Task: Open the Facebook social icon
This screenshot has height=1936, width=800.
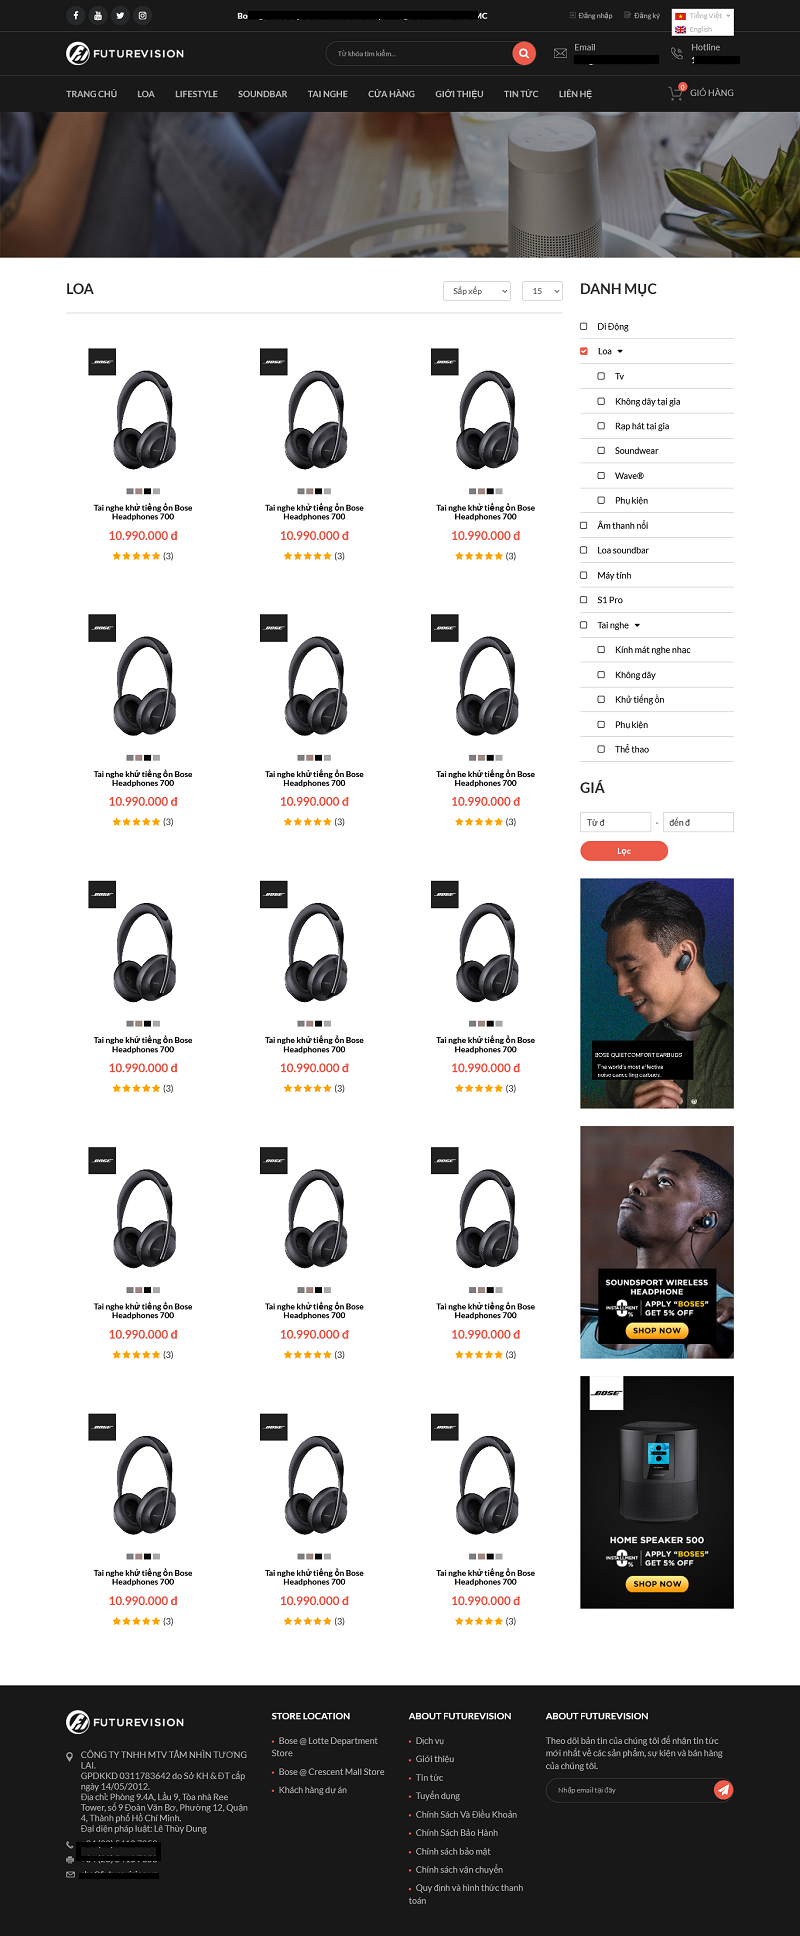Action: click(75, 15)
